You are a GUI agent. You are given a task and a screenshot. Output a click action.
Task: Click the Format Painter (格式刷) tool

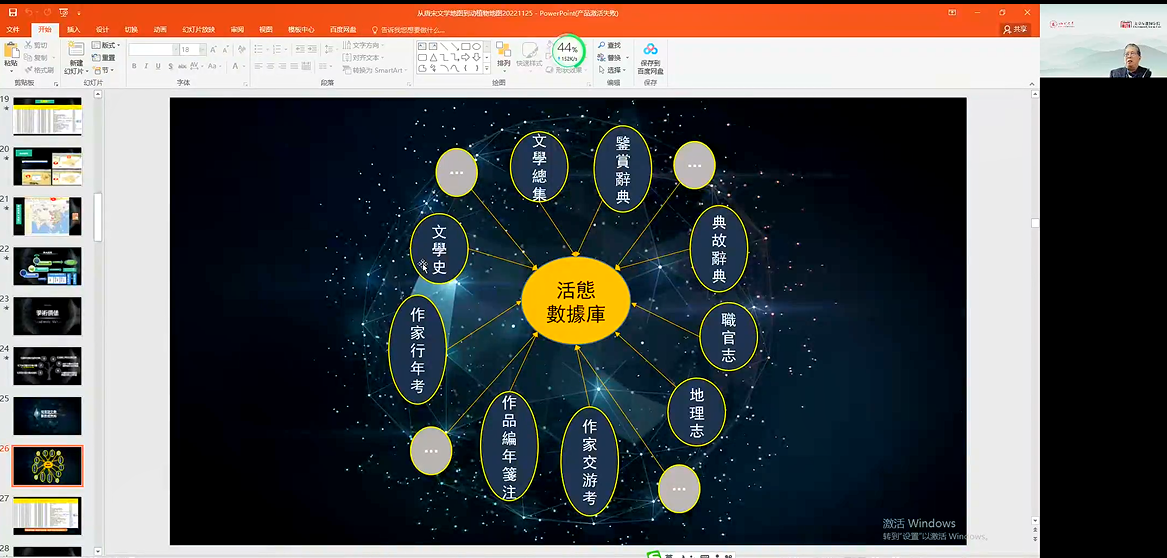pos(38,70)
